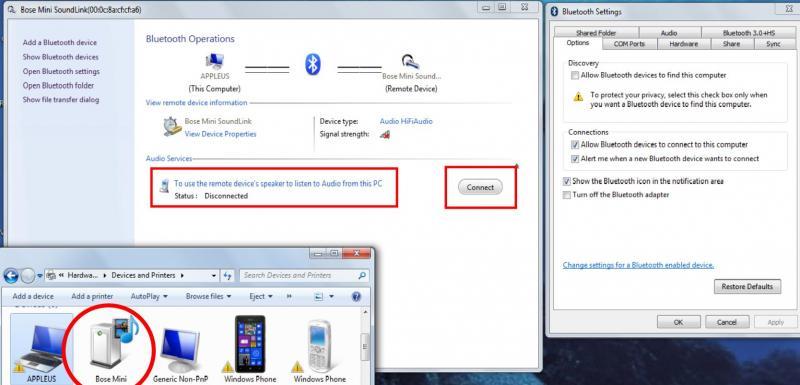Select the Bose Mini Sound remote device icon
The image size is (800, 385).
pyautogui.click(x=409, y=61)
